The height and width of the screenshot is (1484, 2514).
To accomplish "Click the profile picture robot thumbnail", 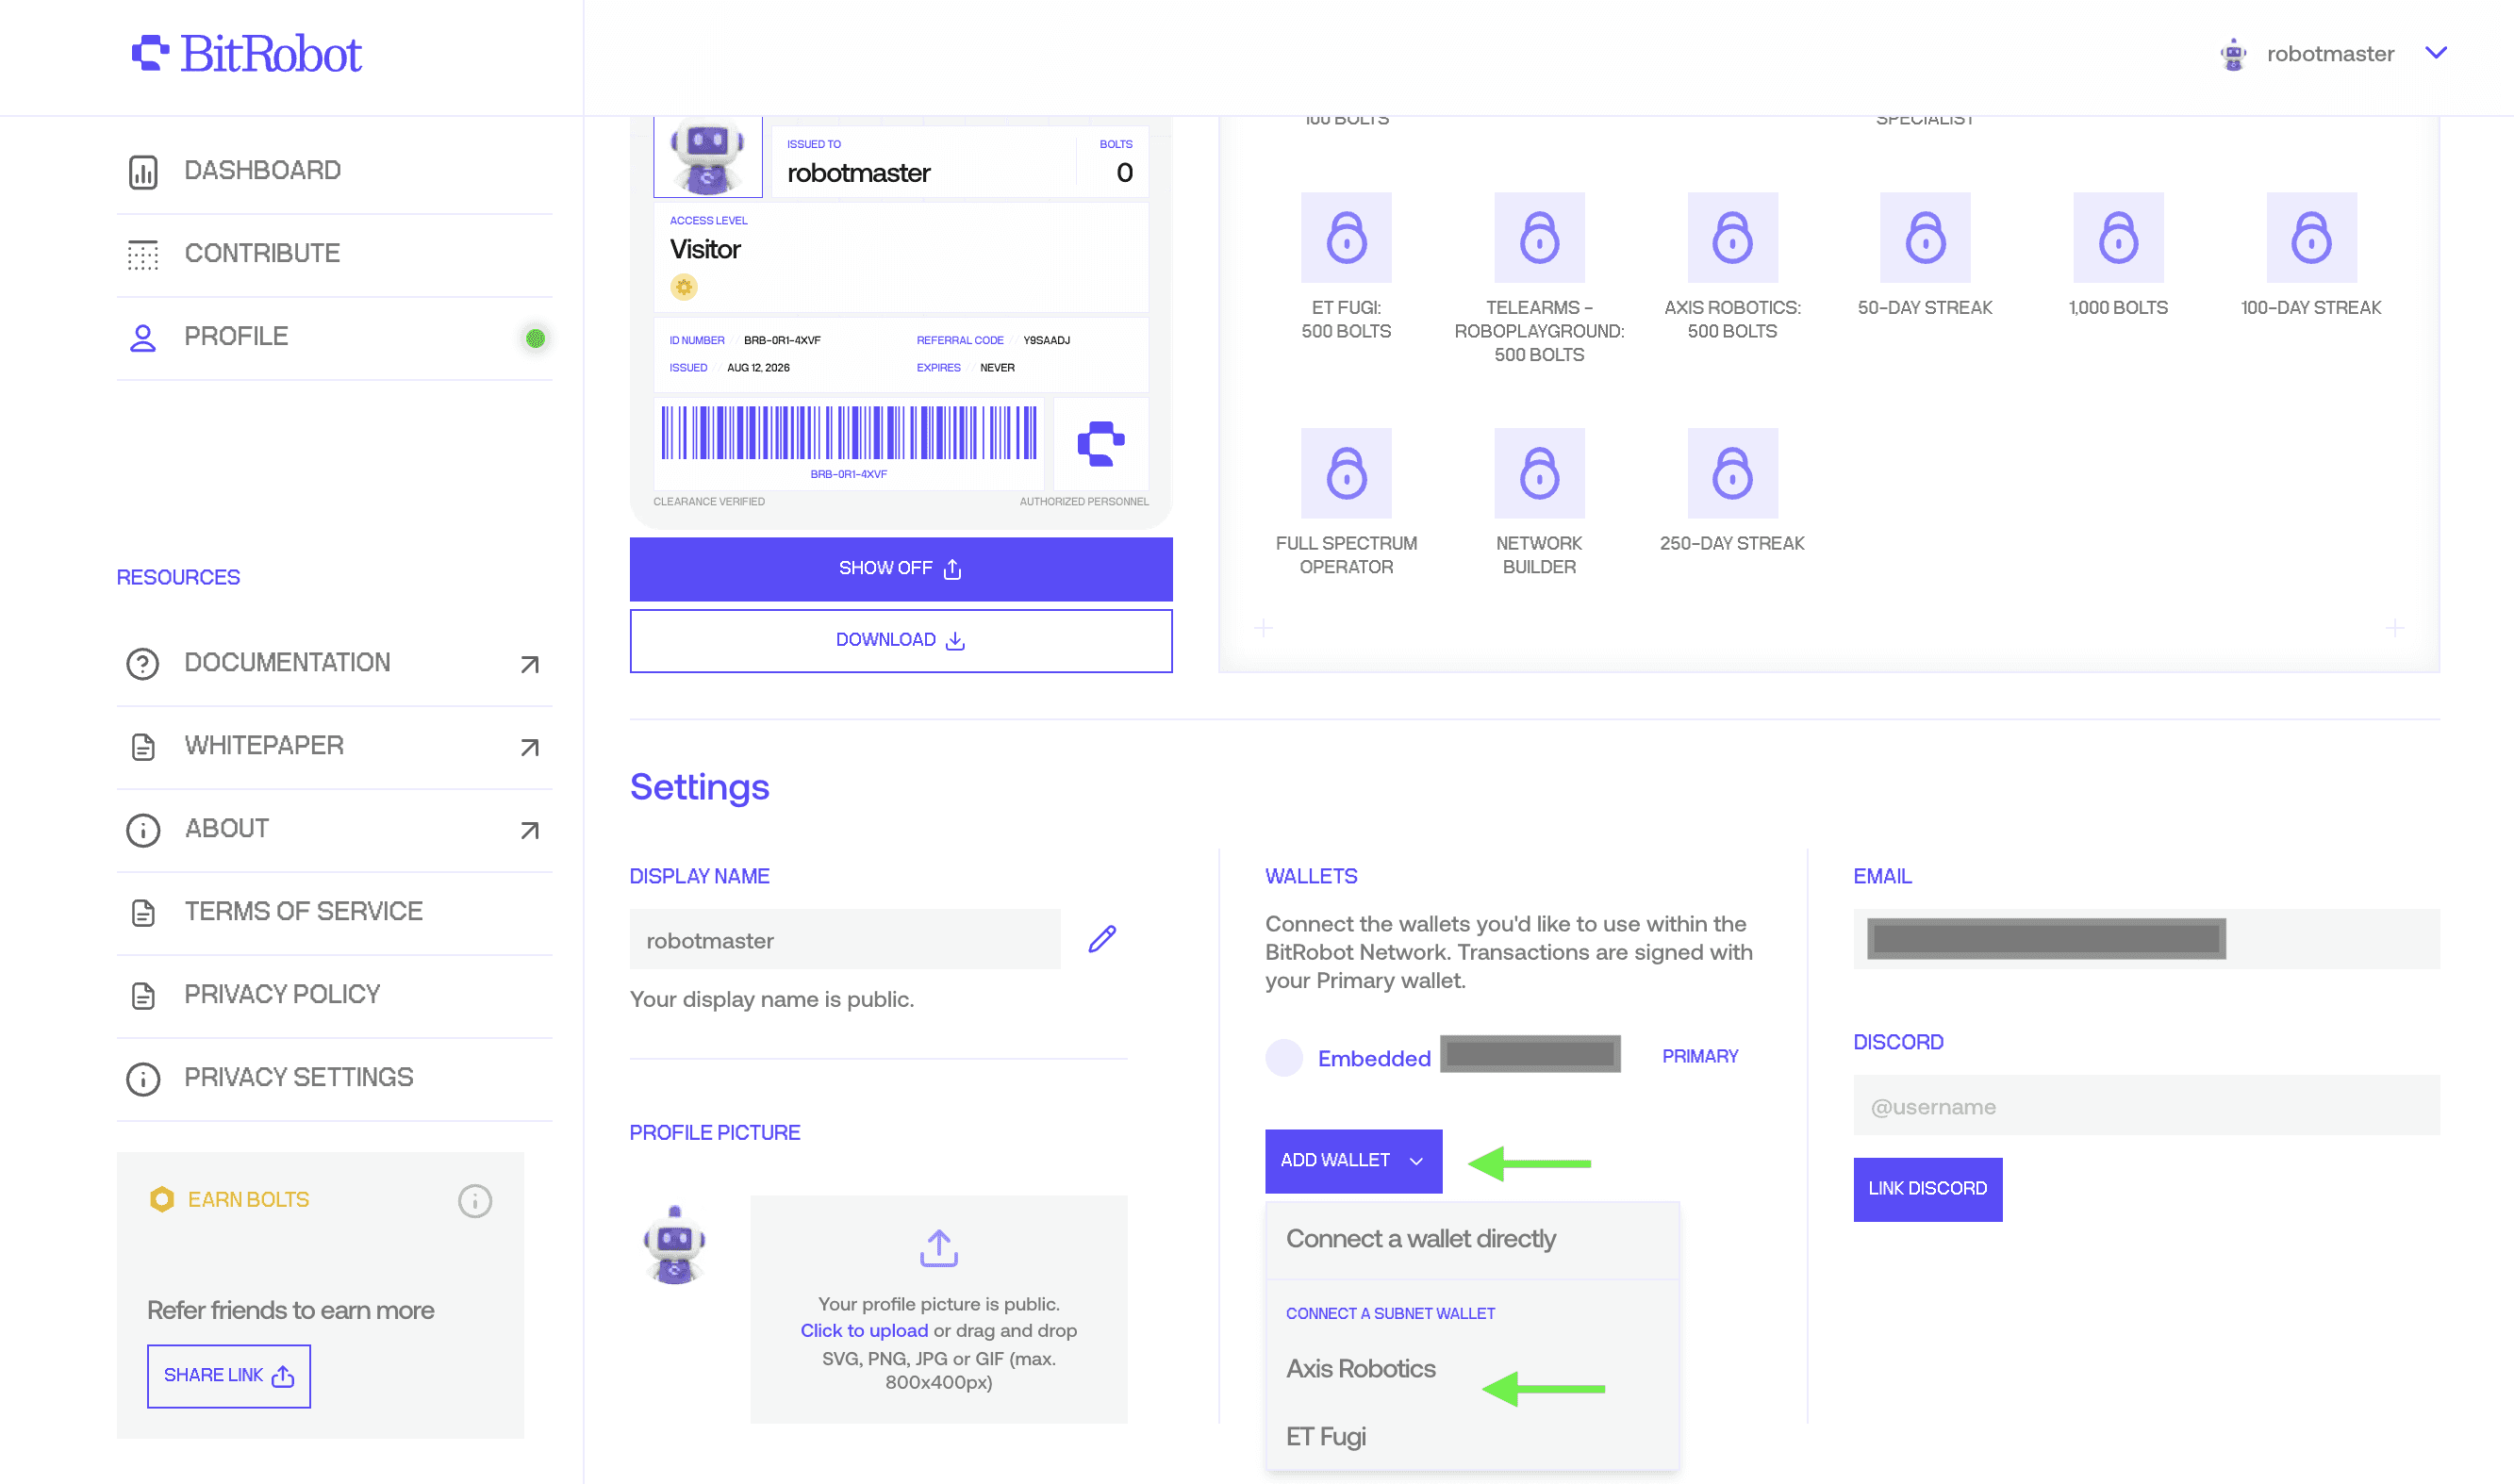I will click(x=675, y=1244).
